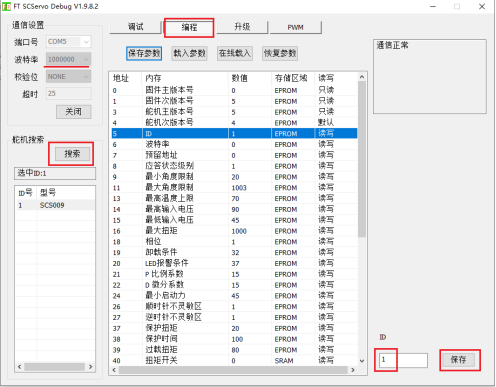Click the memory table scroll-down arrow
The image size is (496, 387).
pyautogui.click(x=362, y=361)
